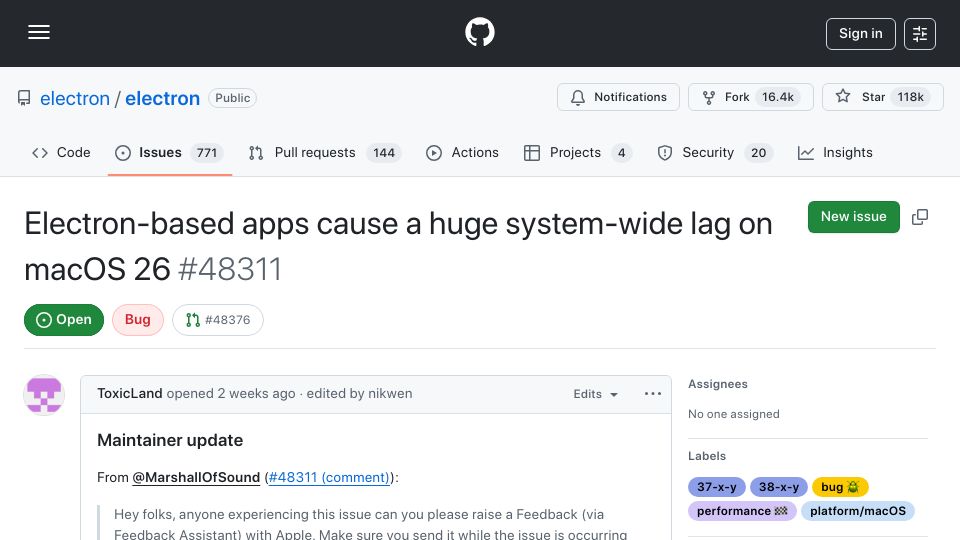The image size is (960, 540).
Task: Open the comment three-dot options menu
Action: point(653,394)
